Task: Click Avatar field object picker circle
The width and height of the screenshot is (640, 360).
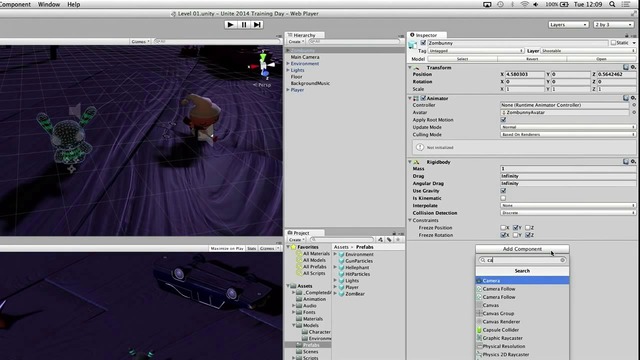Action: pos(634,112)
